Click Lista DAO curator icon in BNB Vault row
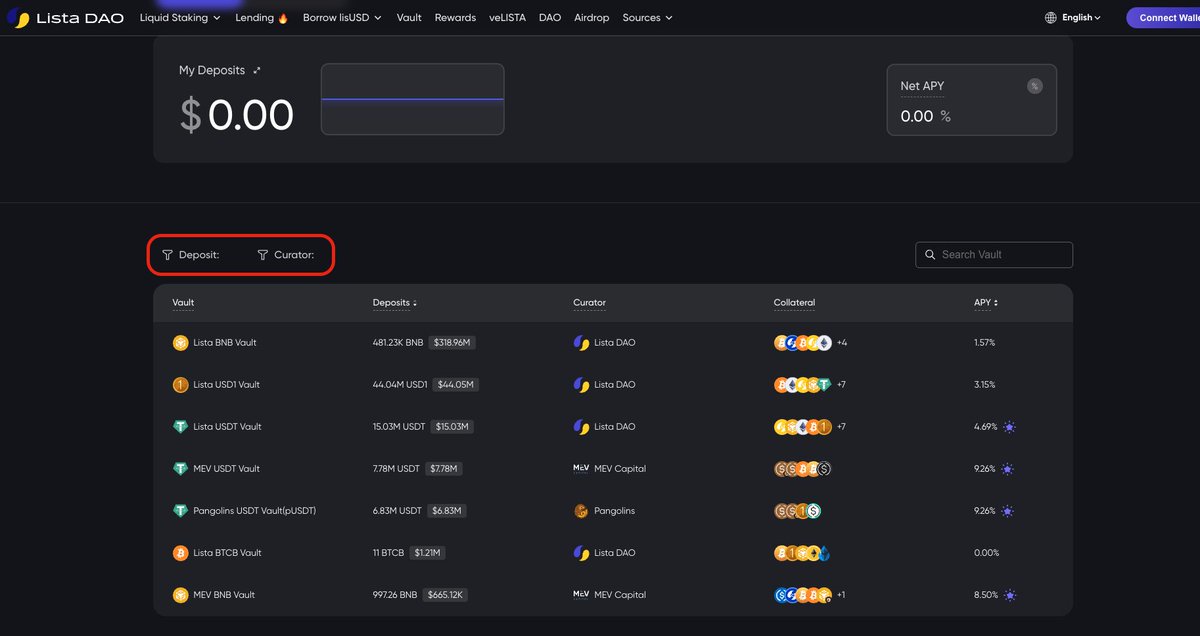The height and width of the screenshot is (636, 1200). [x=581, y=343]
